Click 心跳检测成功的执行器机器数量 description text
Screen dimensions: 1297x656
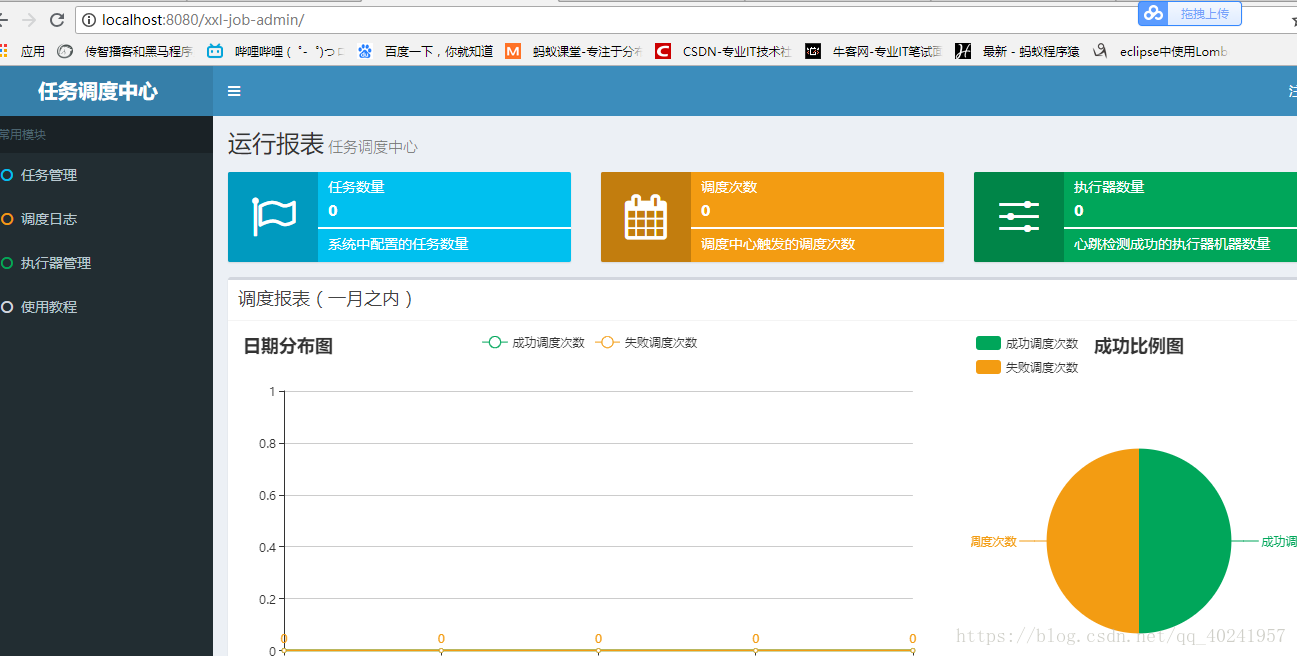point(1172,244)
